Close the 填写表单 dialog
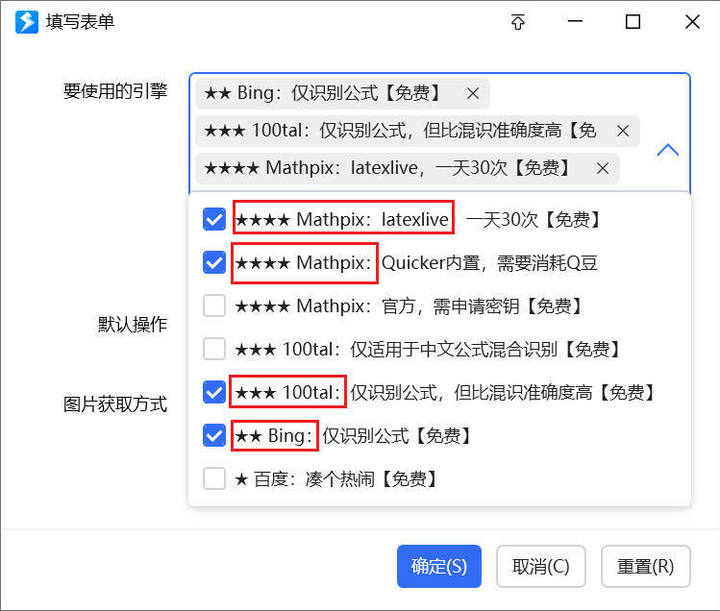This screenshot has height=611, width=720. coord(692,22)
